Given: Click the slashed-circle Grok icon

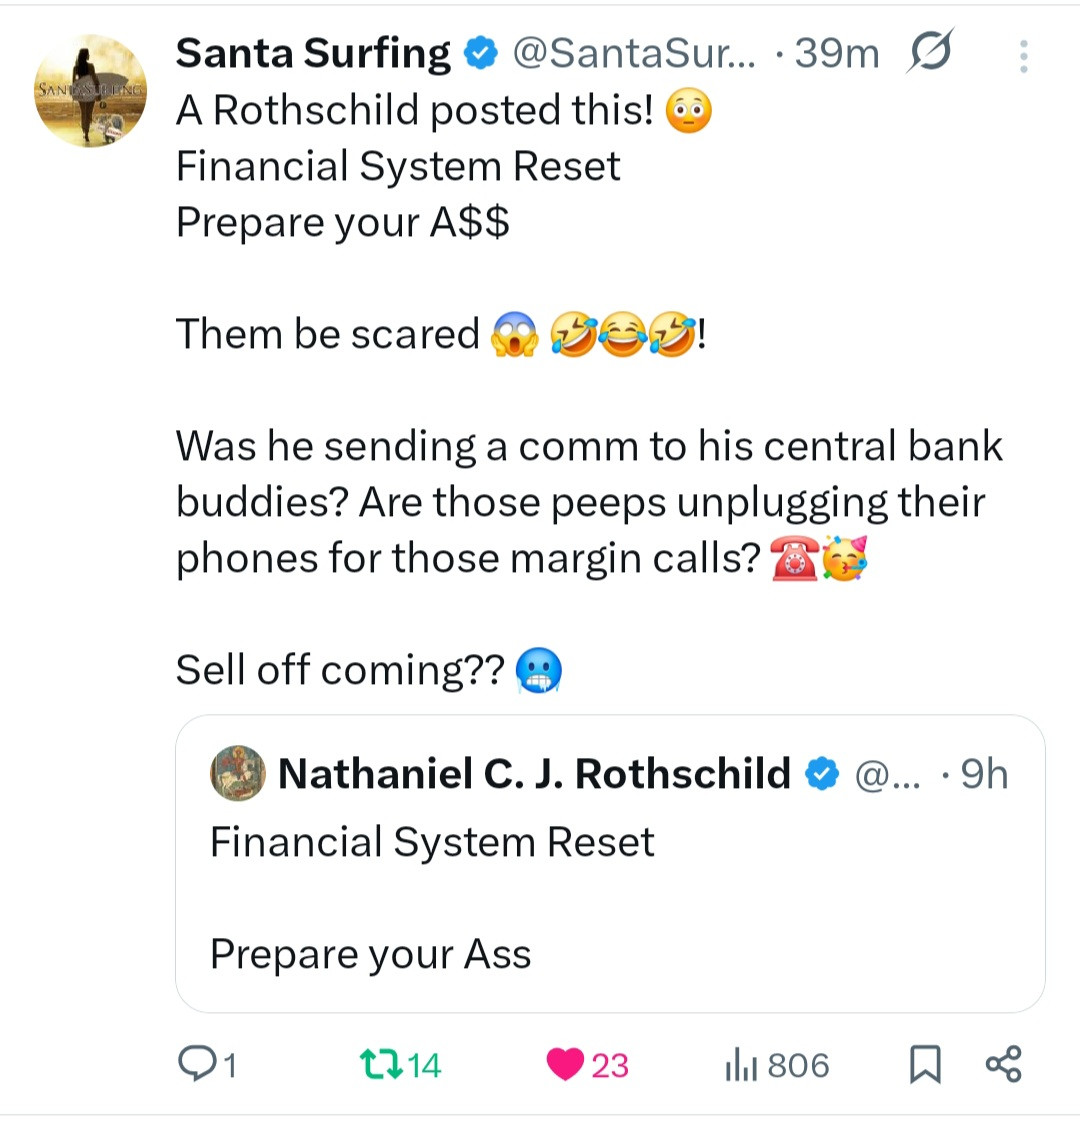Looking at the screenshot, I should (929, 52).
